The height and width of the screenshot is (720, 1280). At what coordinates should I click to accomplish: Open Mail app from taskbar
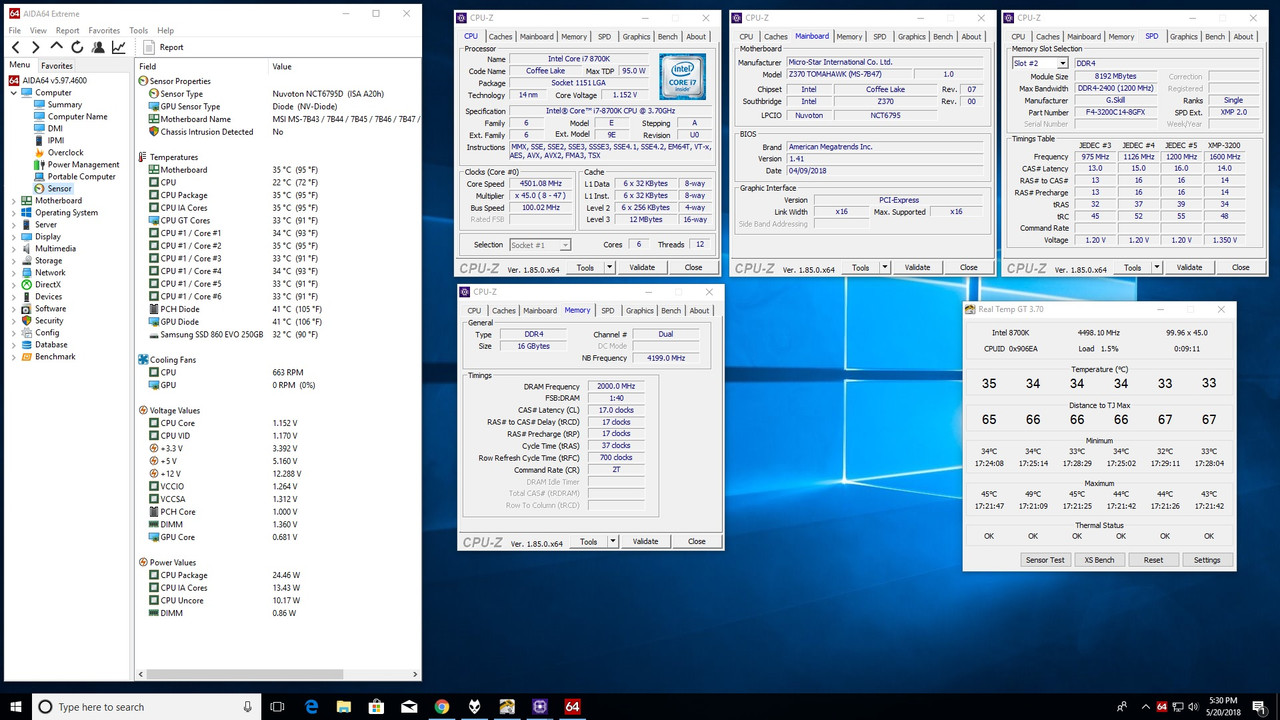pos(409,707)
